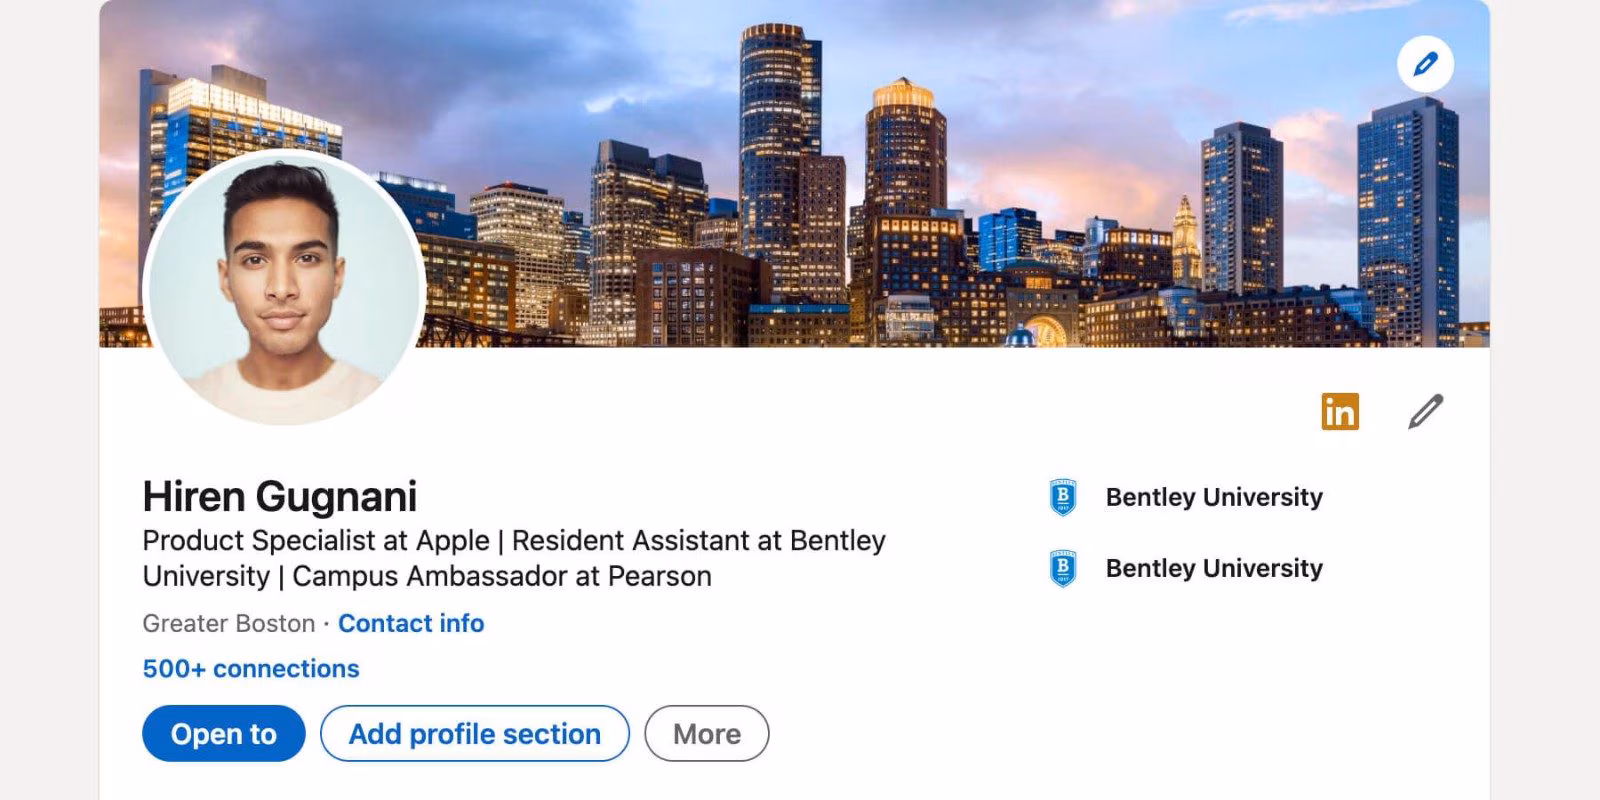
Task: Open Contact info
Action: pyautogui.click(x=411, y=623)
